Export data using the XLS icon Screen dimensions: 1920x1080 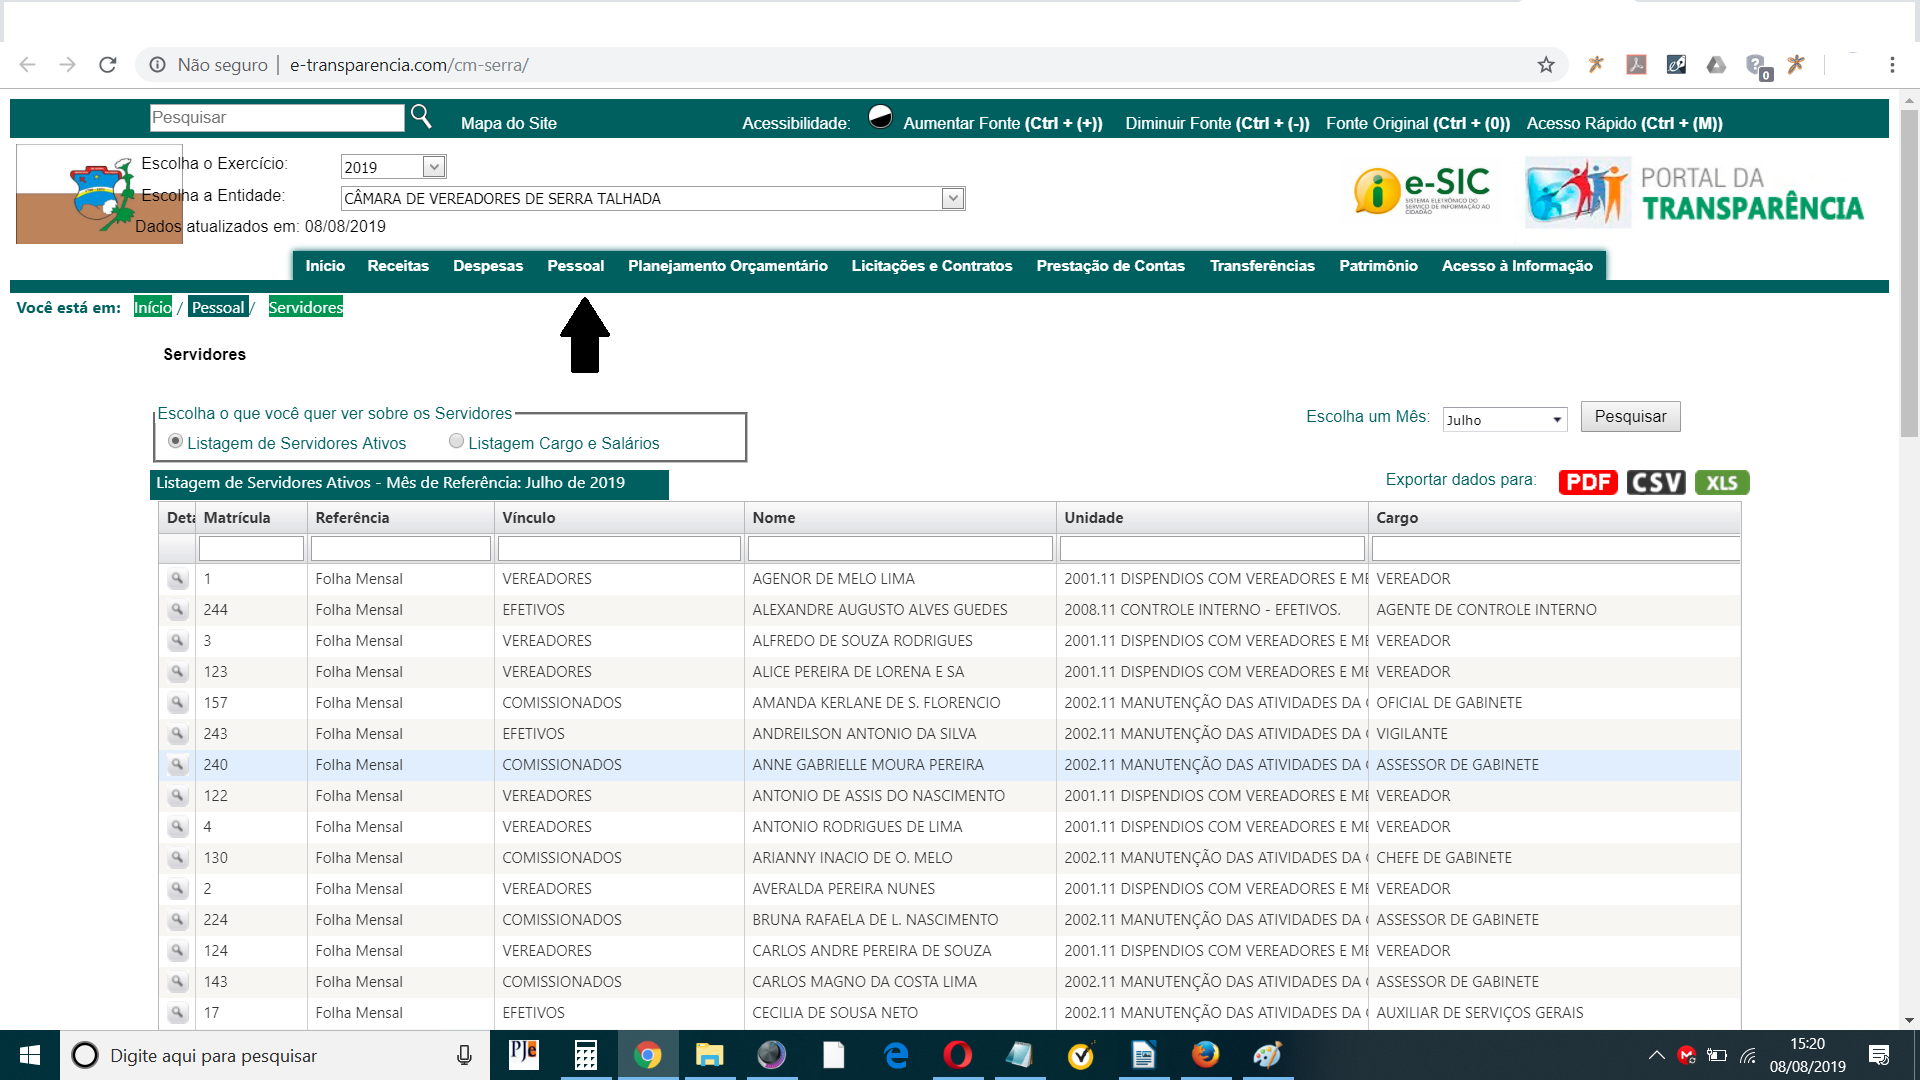point(1721,483)
